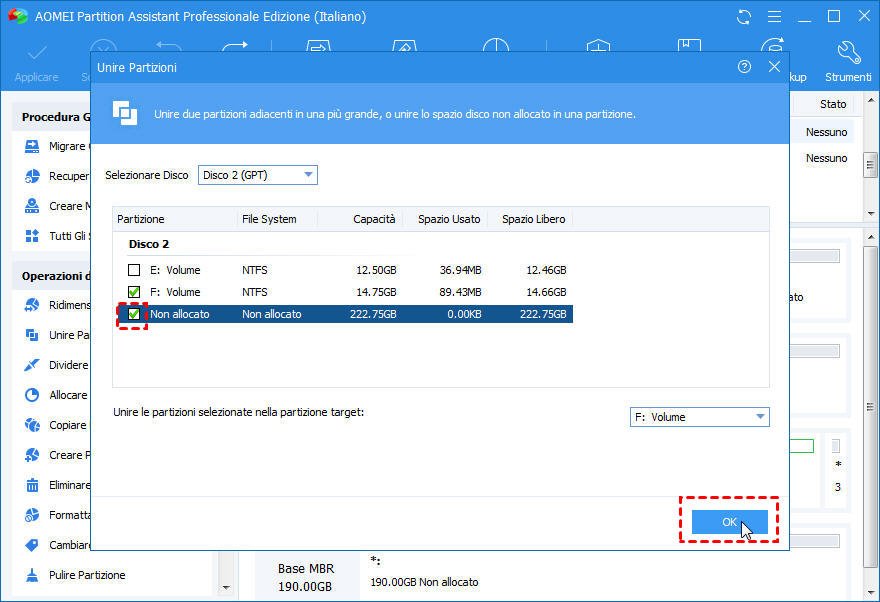
Task: Click the Capacità column header
Action: [374, 219]
